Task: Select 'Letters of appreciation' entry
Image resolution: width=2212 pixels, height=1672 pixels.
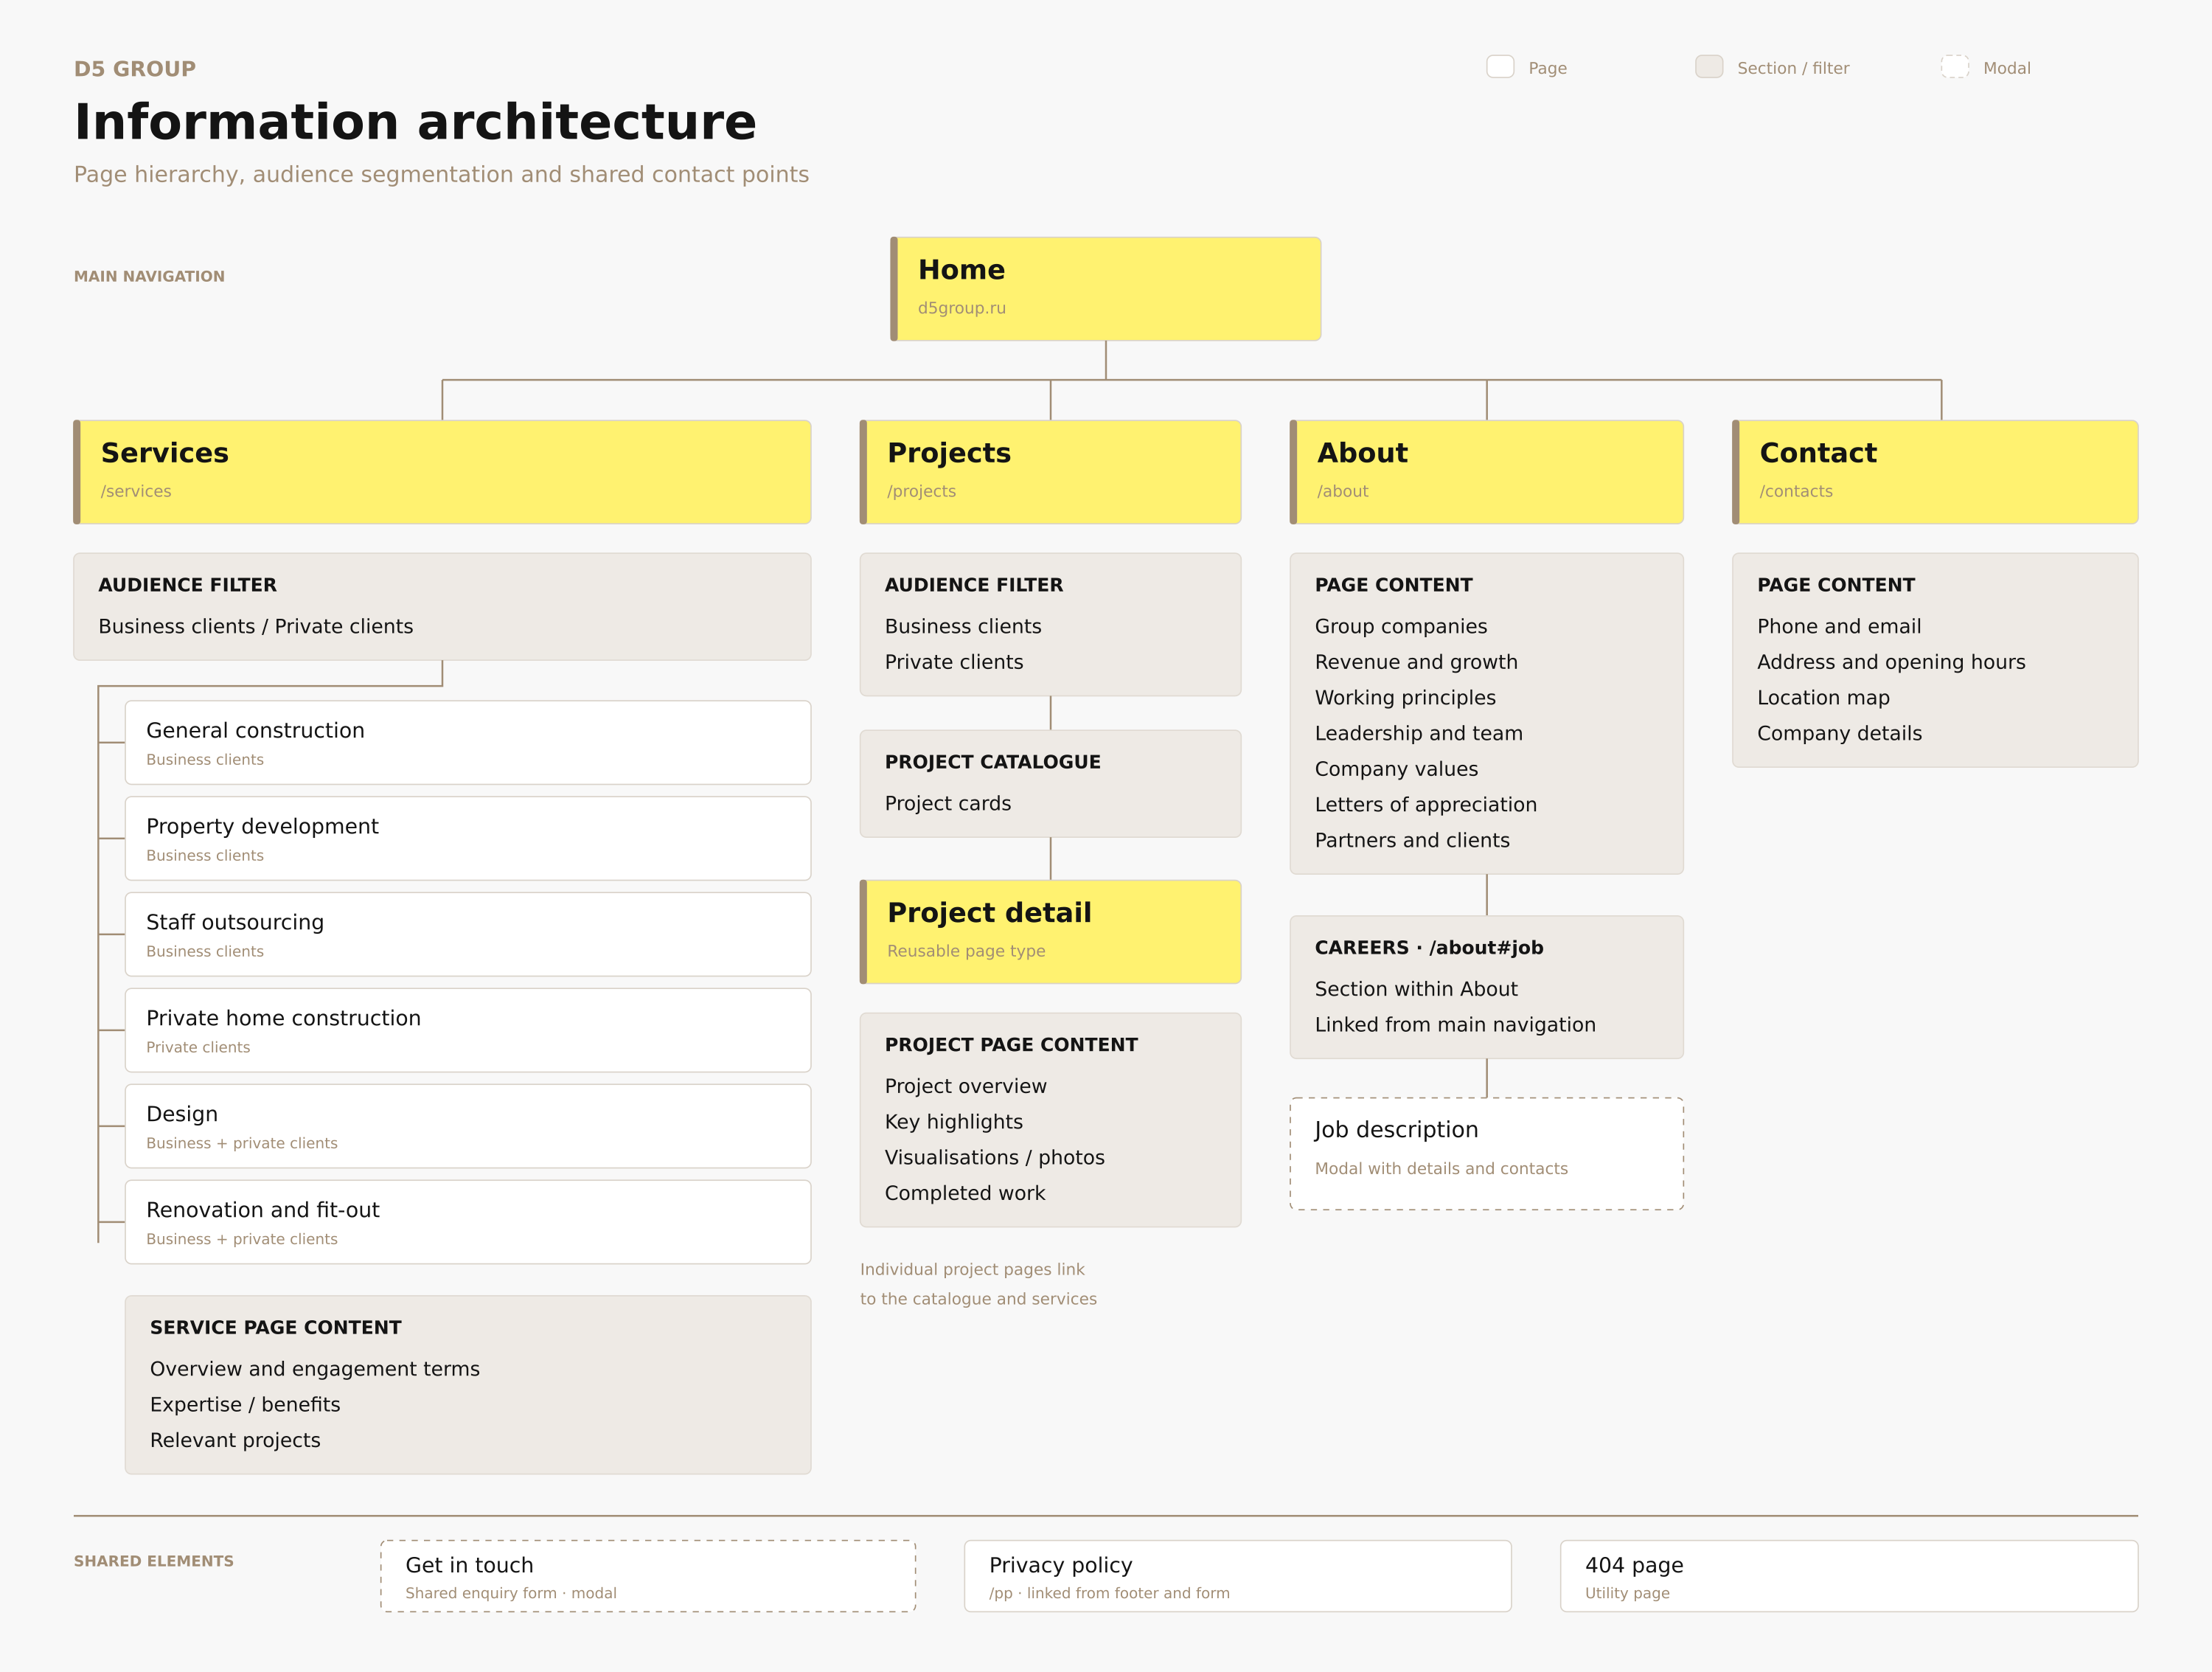Action: (x=1426, y=805)
